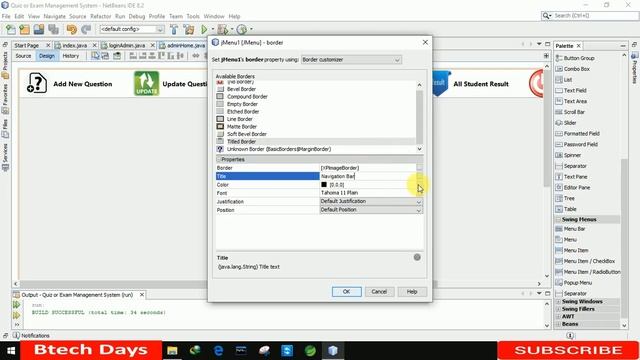Image resolution: width=640 pixels, height=360 pixels.
Task: Click the New File toolbar icon
Action: pos(11,29)
